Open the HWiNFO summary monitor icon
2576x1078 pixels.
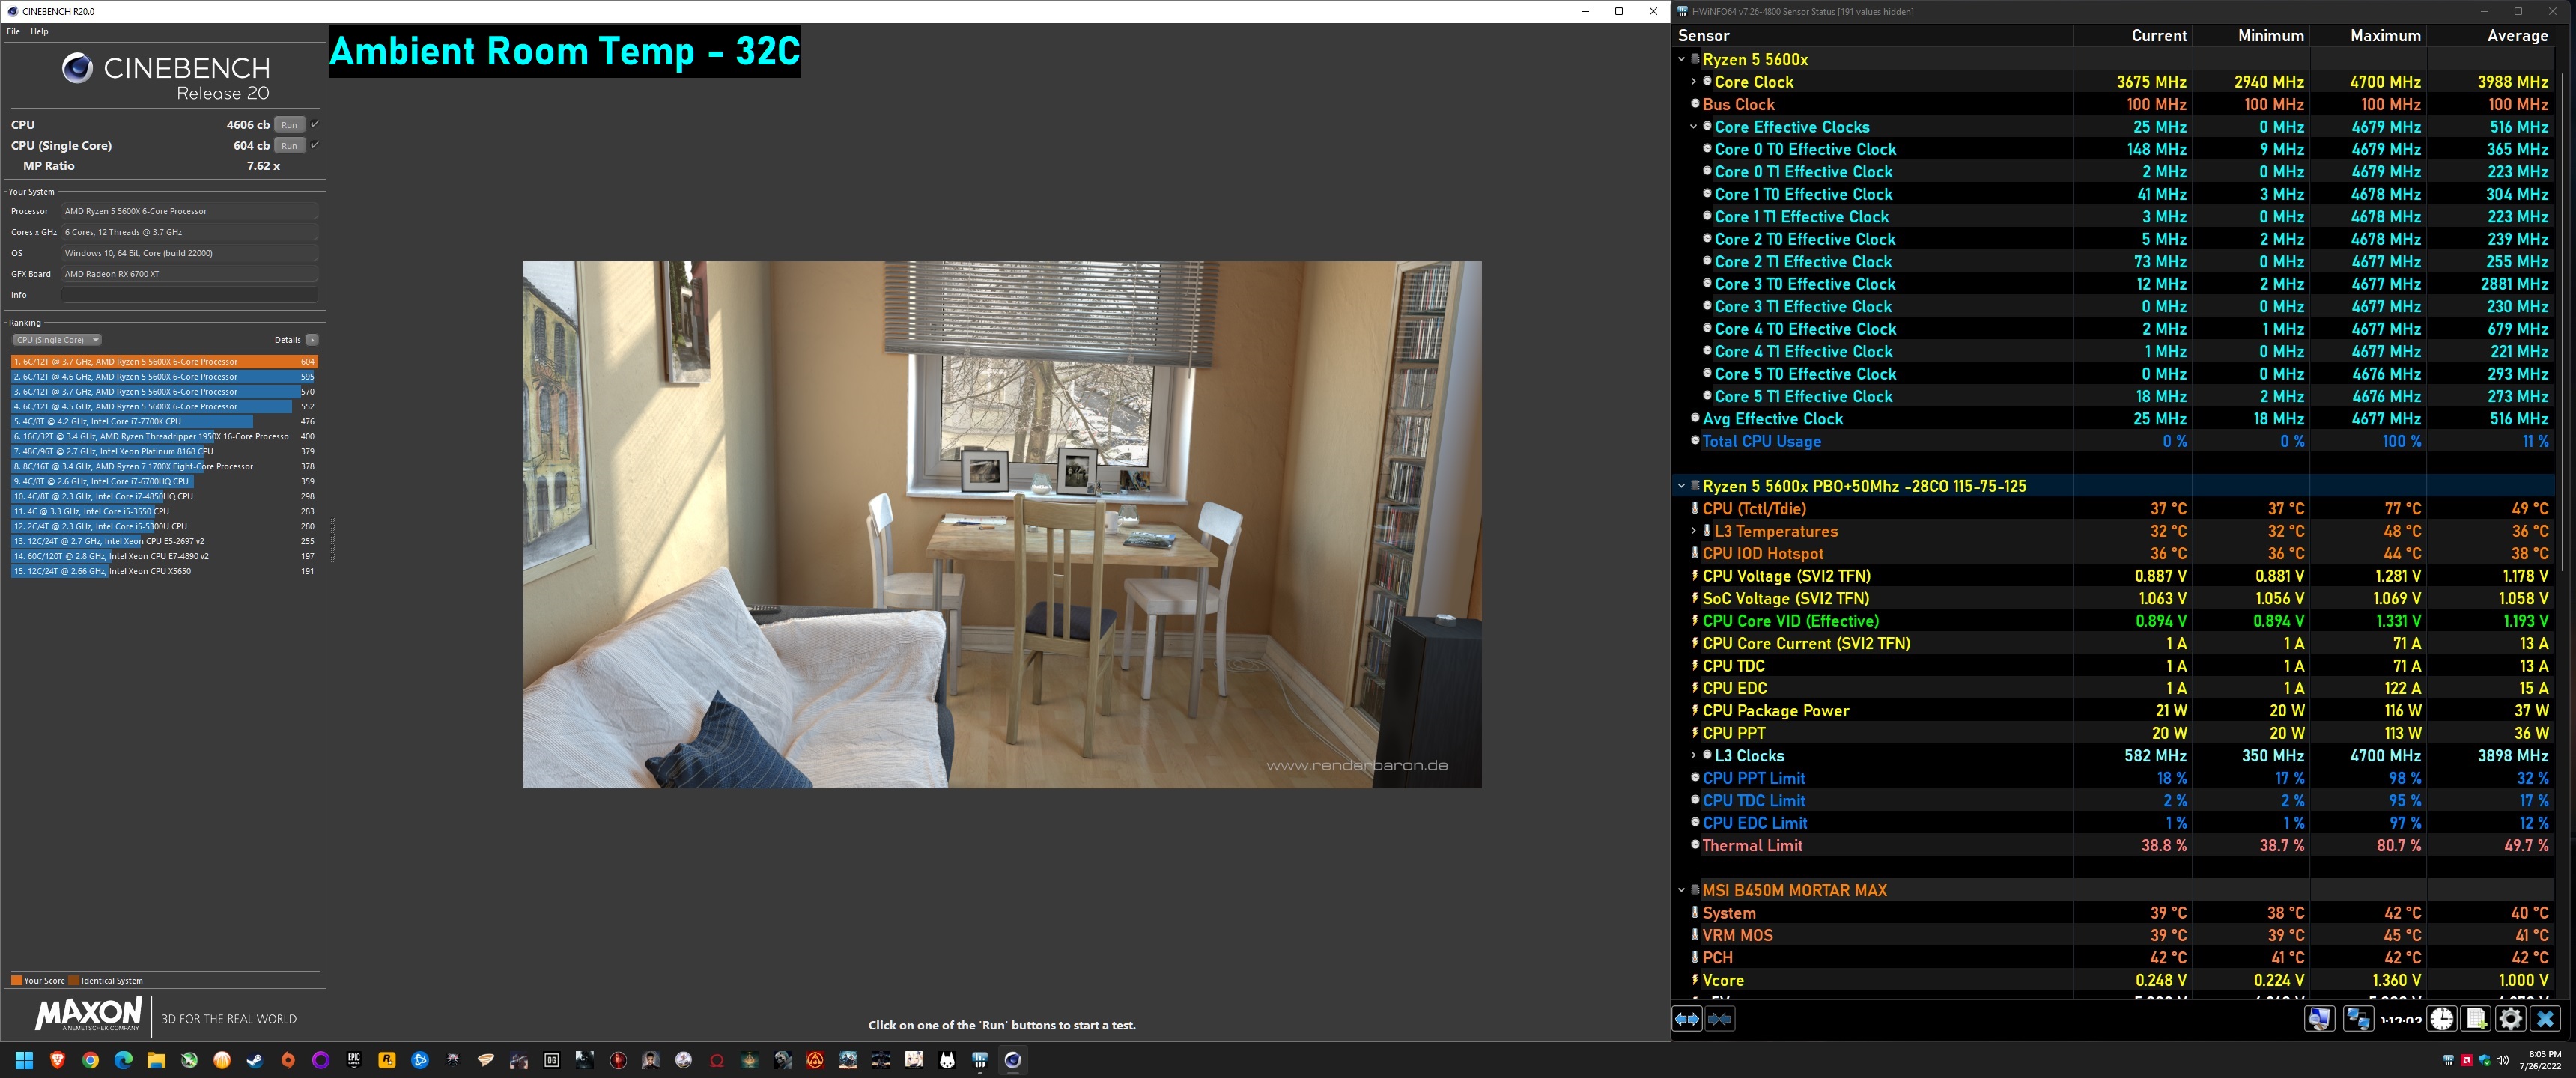2319,1019
